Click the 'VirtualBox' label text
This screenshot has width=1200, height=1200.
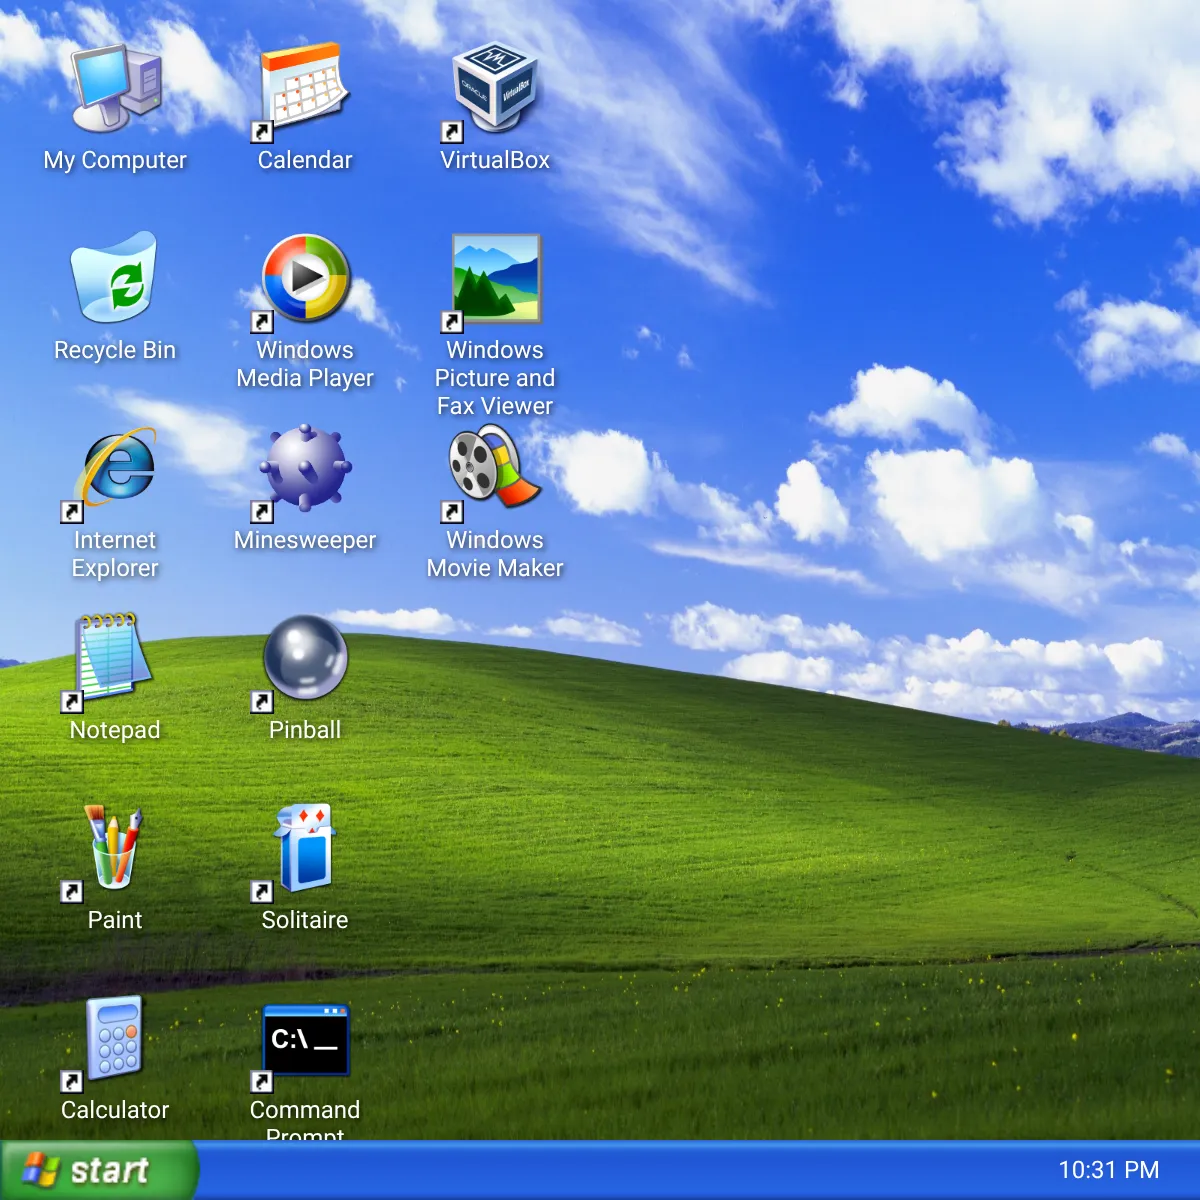495,160
